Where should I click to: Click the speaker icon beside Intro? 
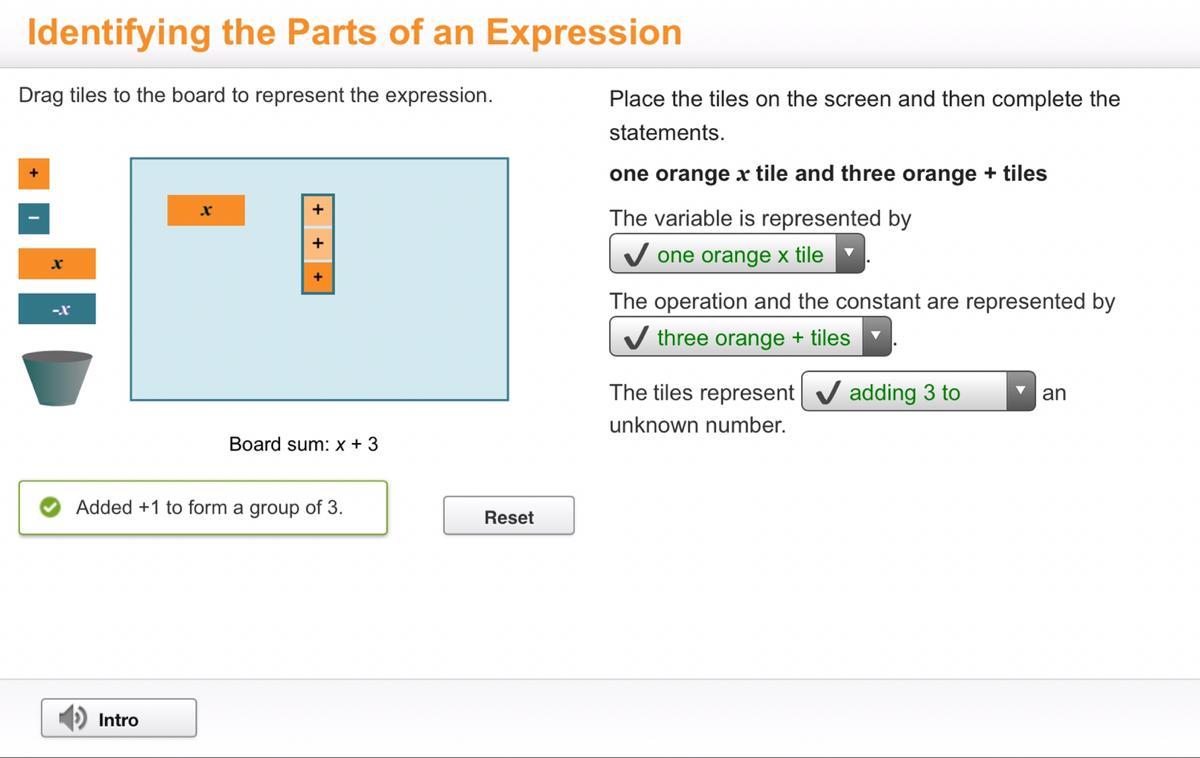point(72,718)
